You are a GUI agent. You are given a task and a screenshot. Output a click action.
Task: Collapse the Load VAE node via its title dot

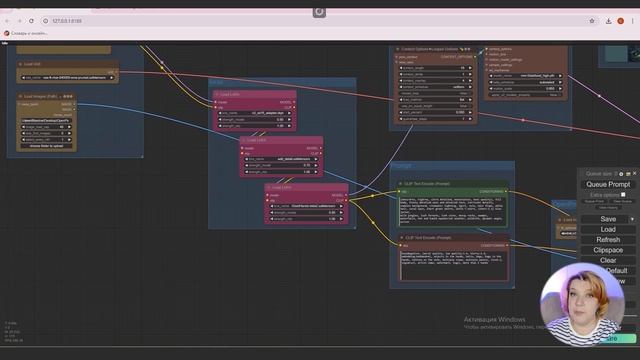click(20, 64)
